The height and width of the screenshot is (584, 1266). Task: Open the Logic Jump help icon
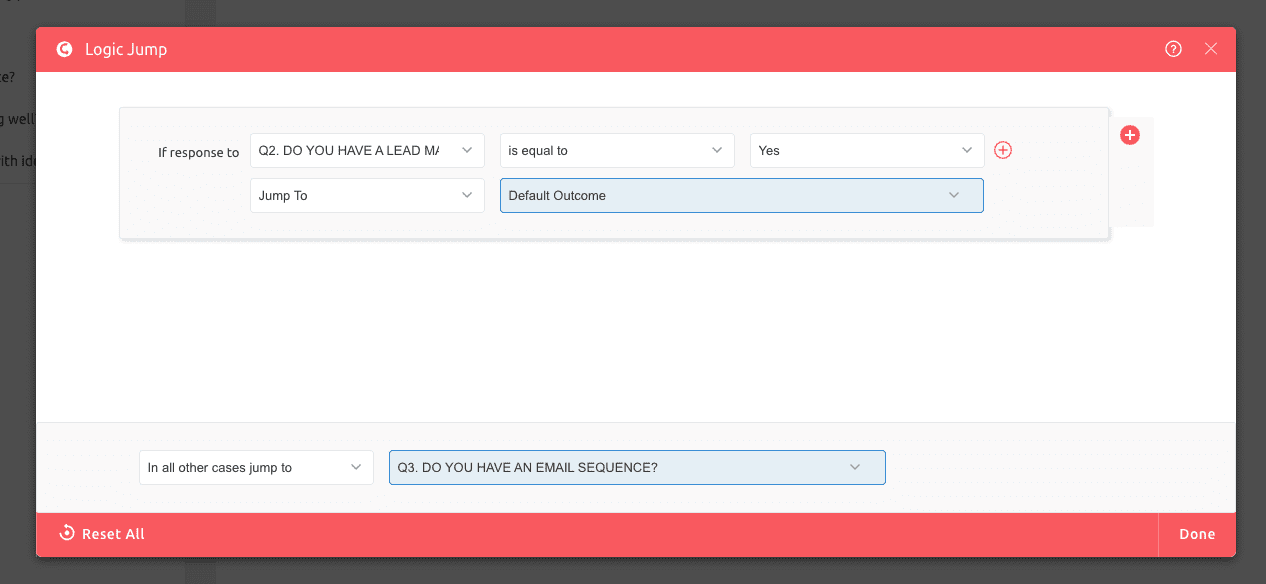click(1173, 48)
